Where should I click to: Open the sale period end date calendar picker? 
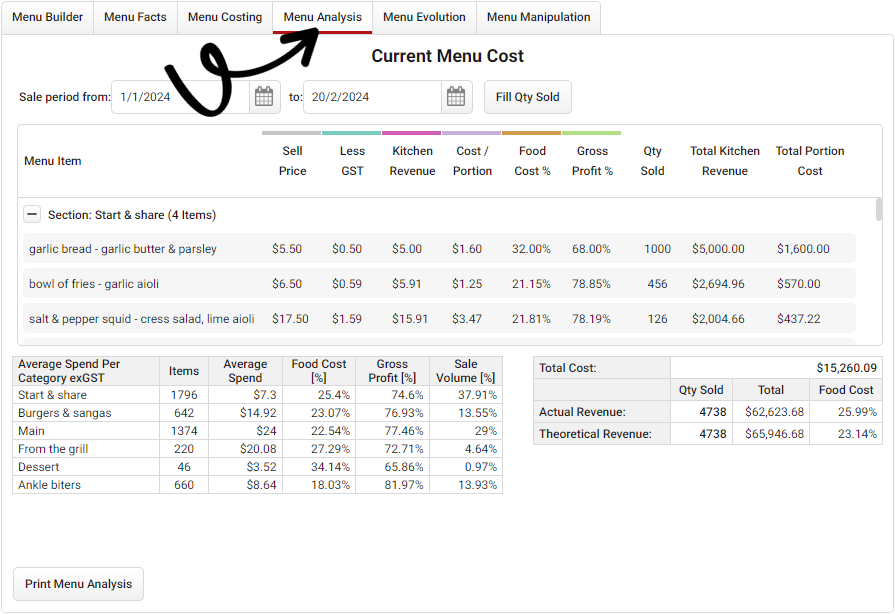click(x=456, y=96)
